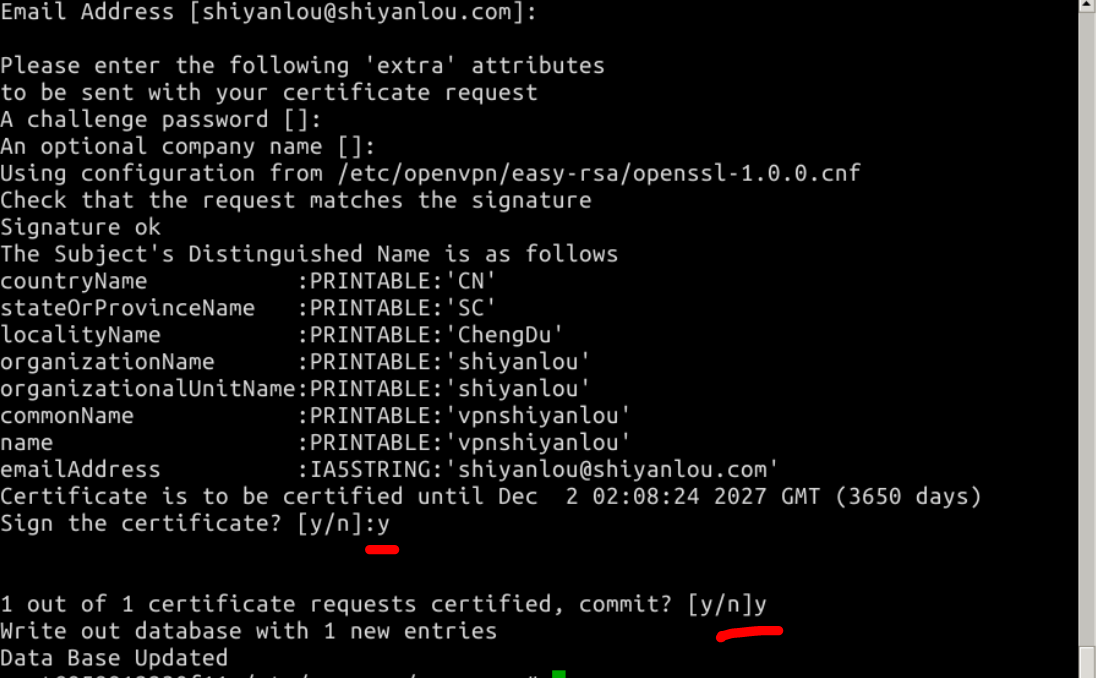The width and height of the screenshot is (1096, 678).
Task: Click the 'Data Base Updated' line
Action: tap(114, 658)
